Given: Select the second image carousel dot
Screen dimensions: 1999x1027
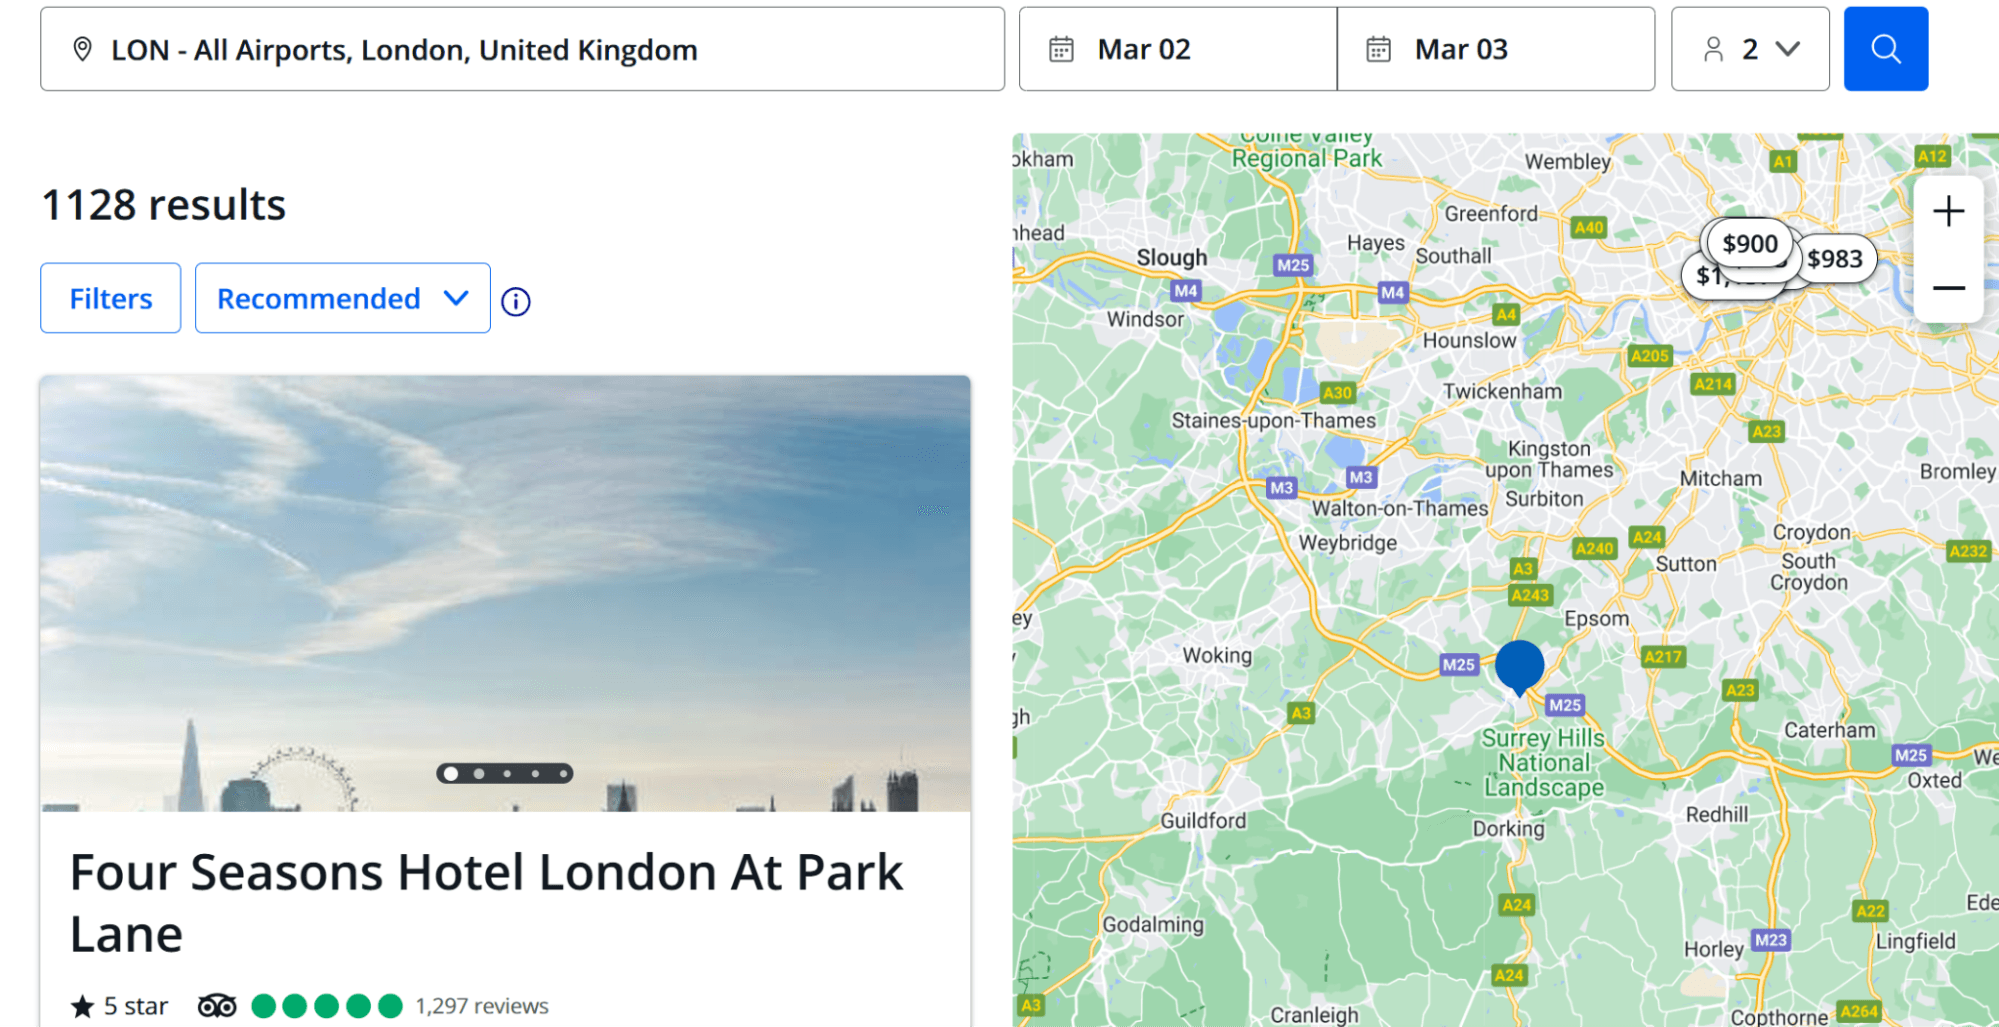Looking at the screenshot, I should (479, 773).
